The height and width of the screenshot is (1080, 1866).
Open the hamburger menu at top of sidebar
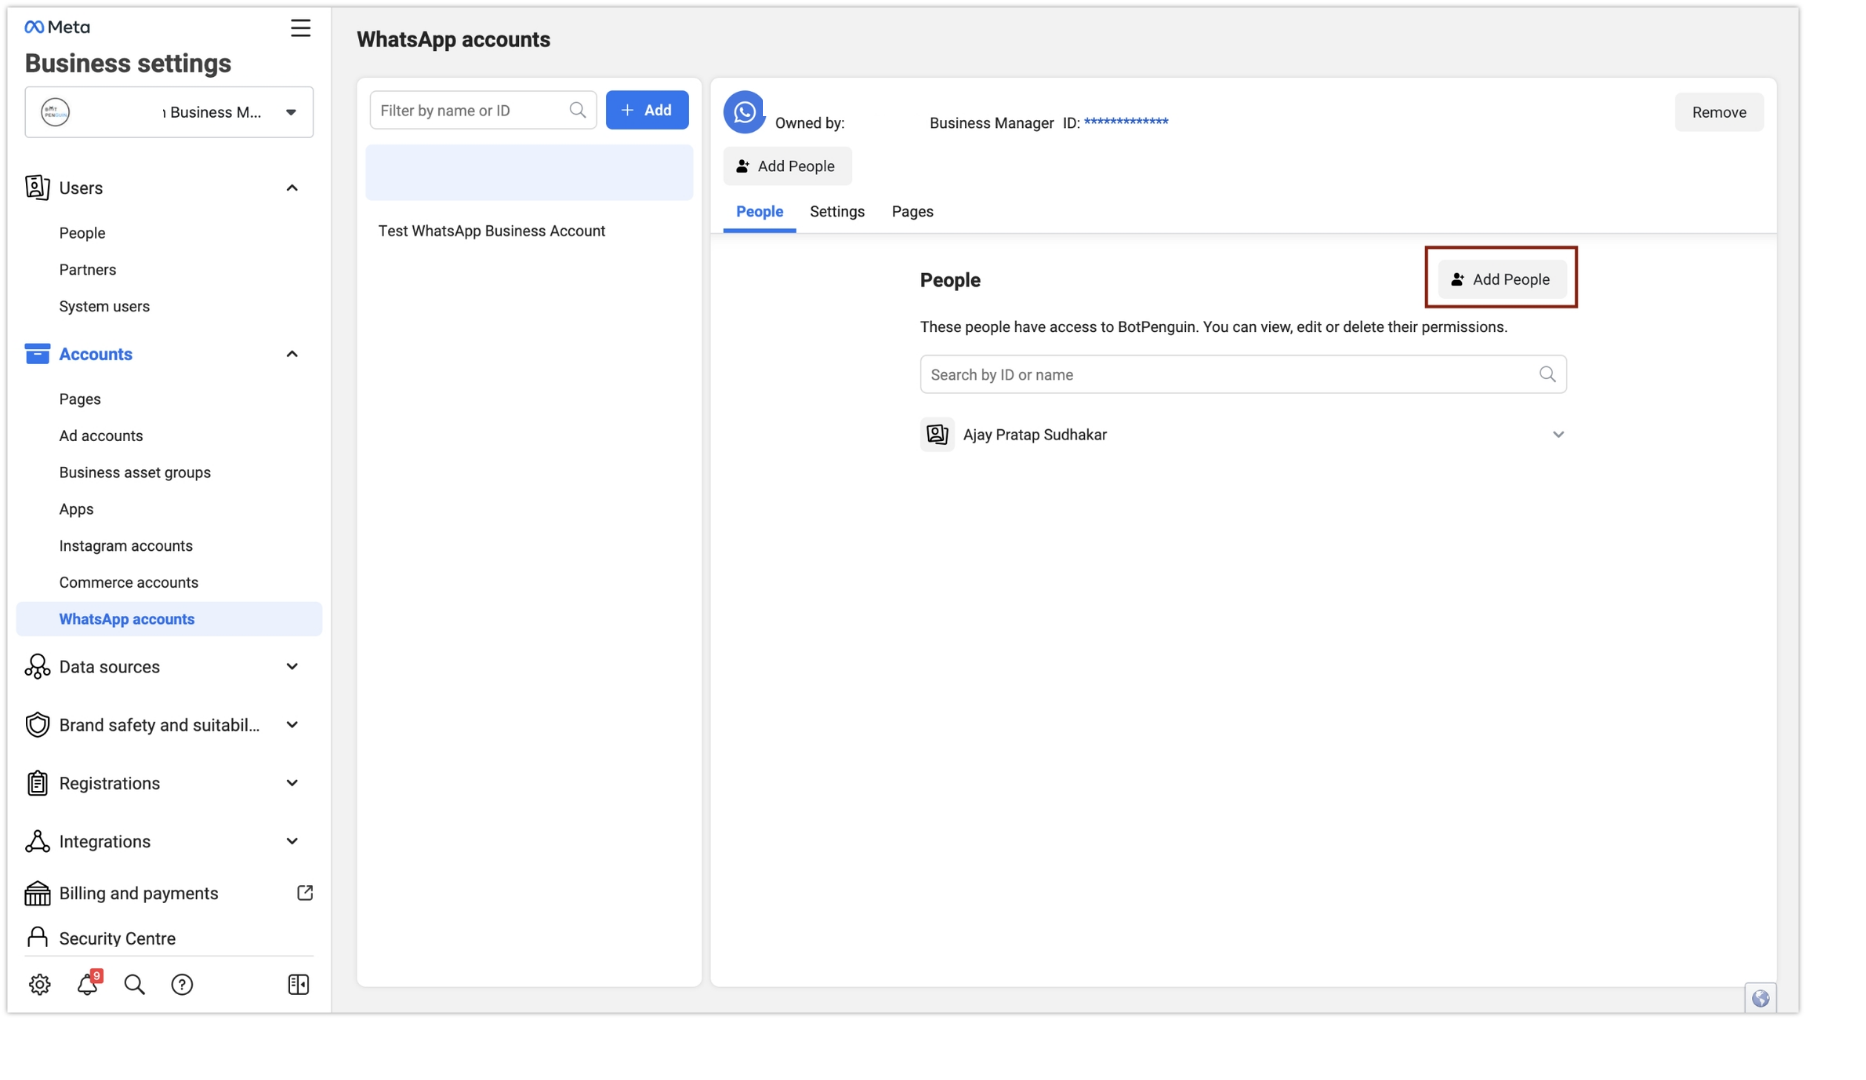click(300, 28)
